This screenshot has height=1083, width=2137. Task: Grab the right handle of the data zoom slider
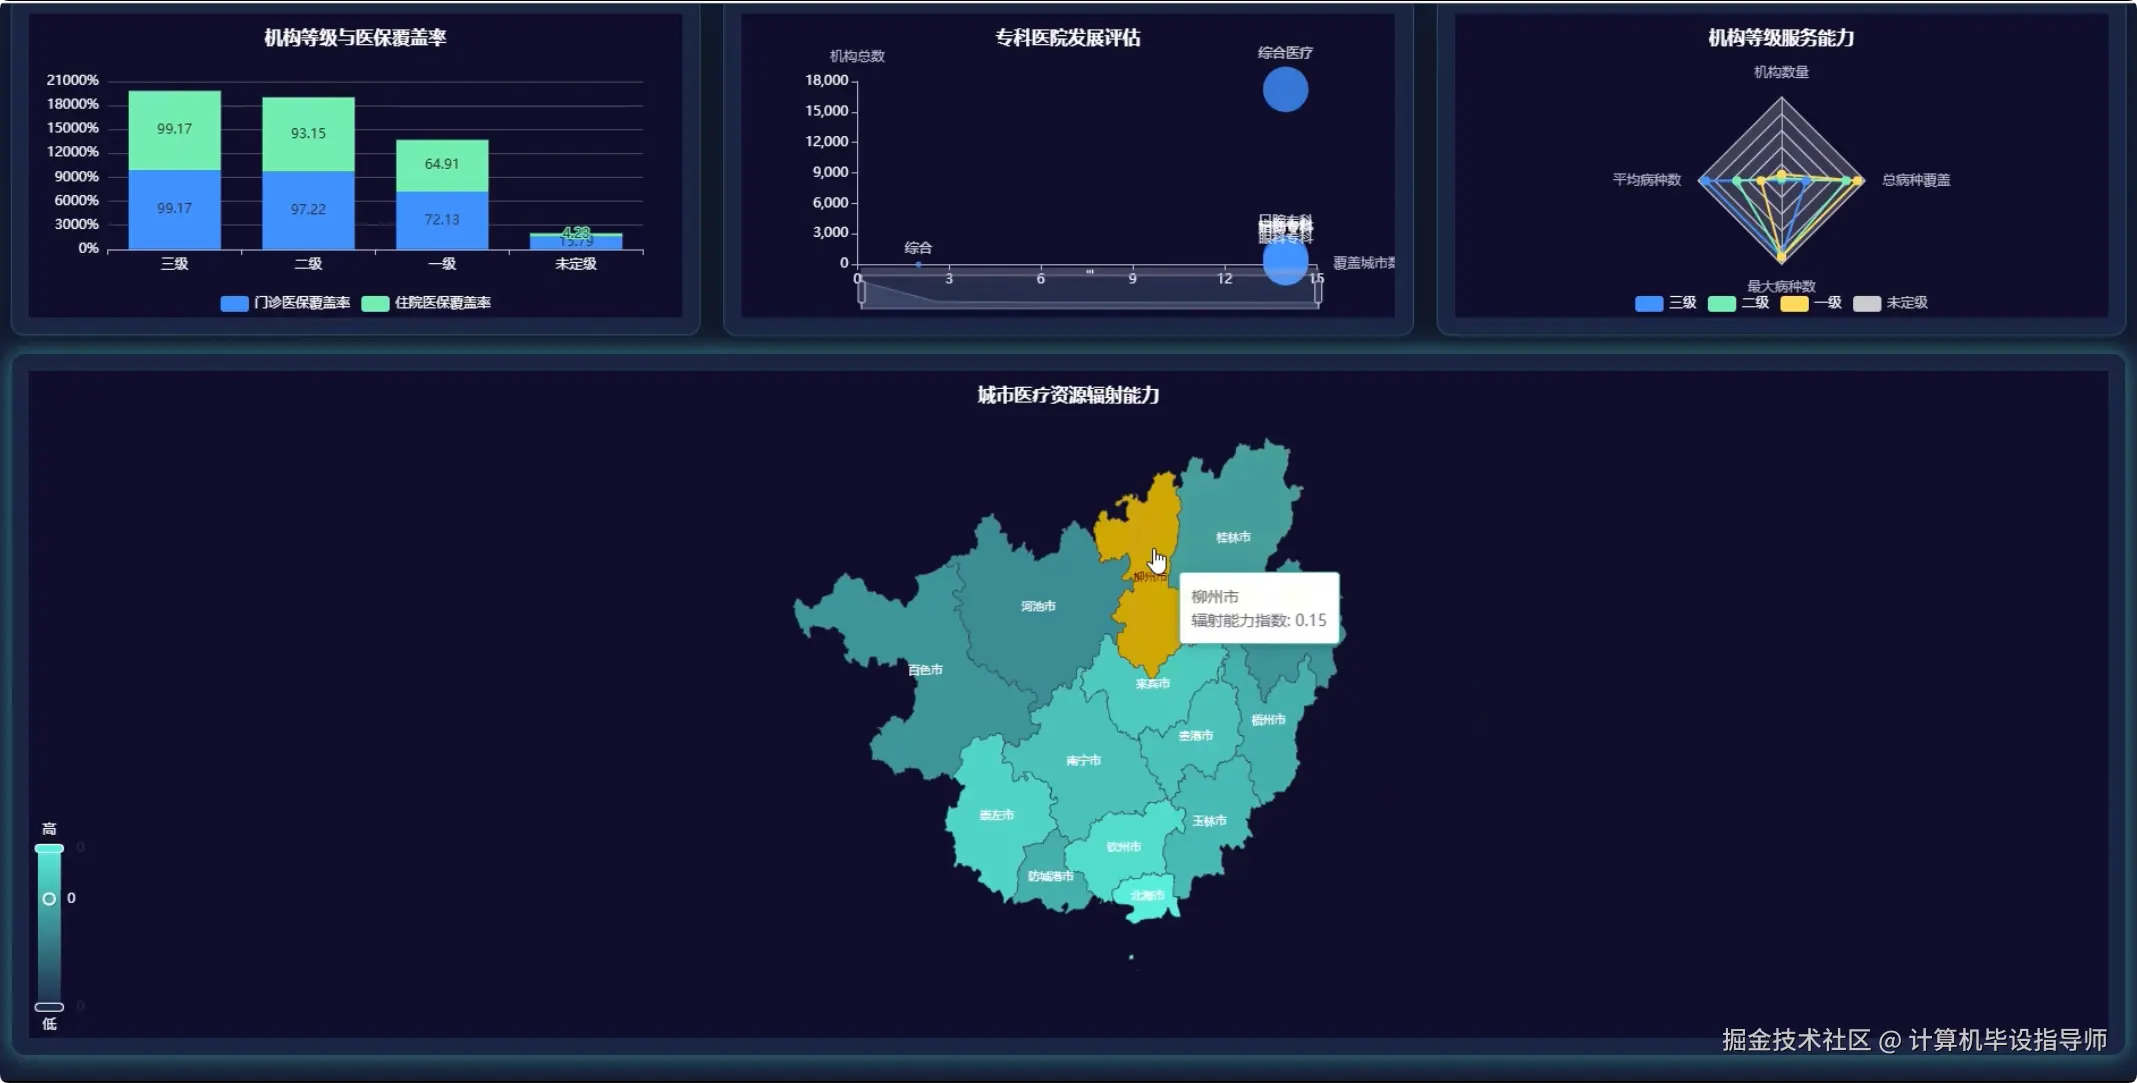1318,291
